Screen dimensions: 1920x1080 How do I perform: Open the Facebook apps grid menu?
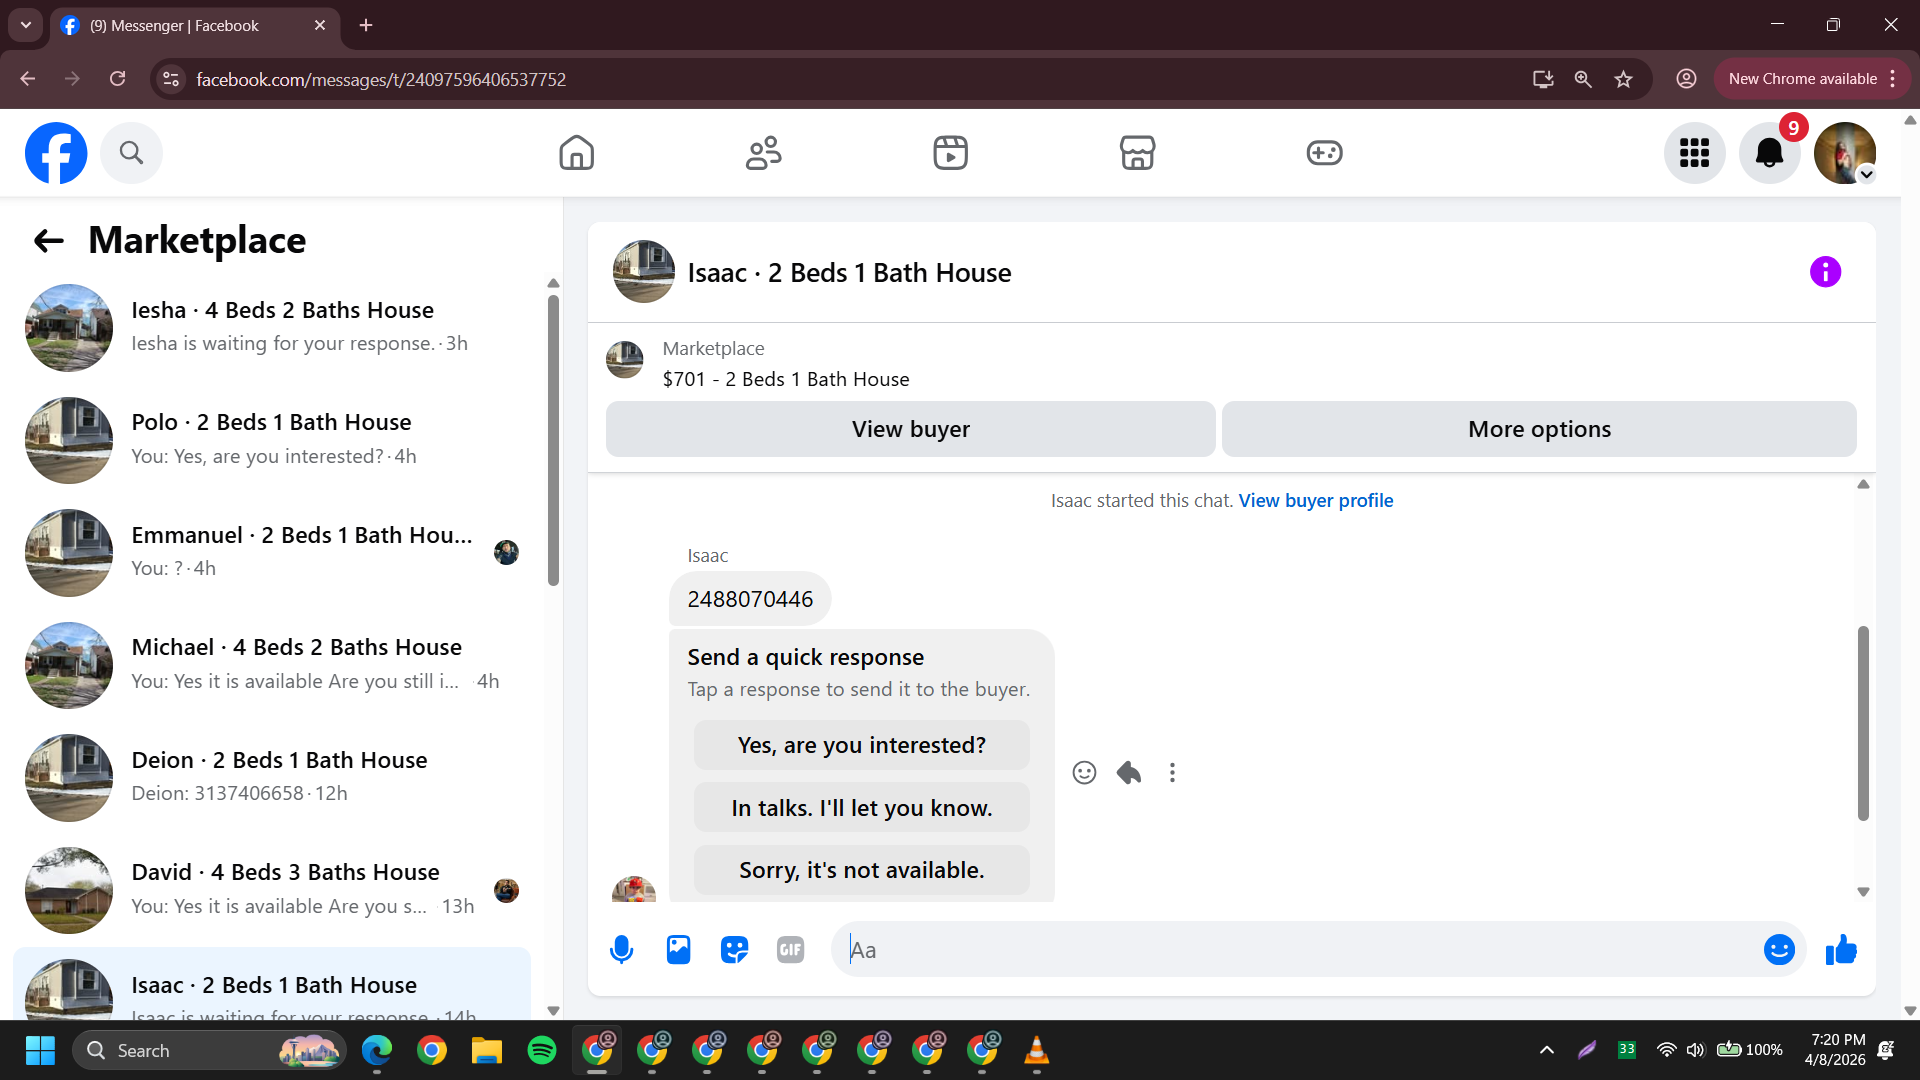pyautogui.click(x=1694, y=153)
